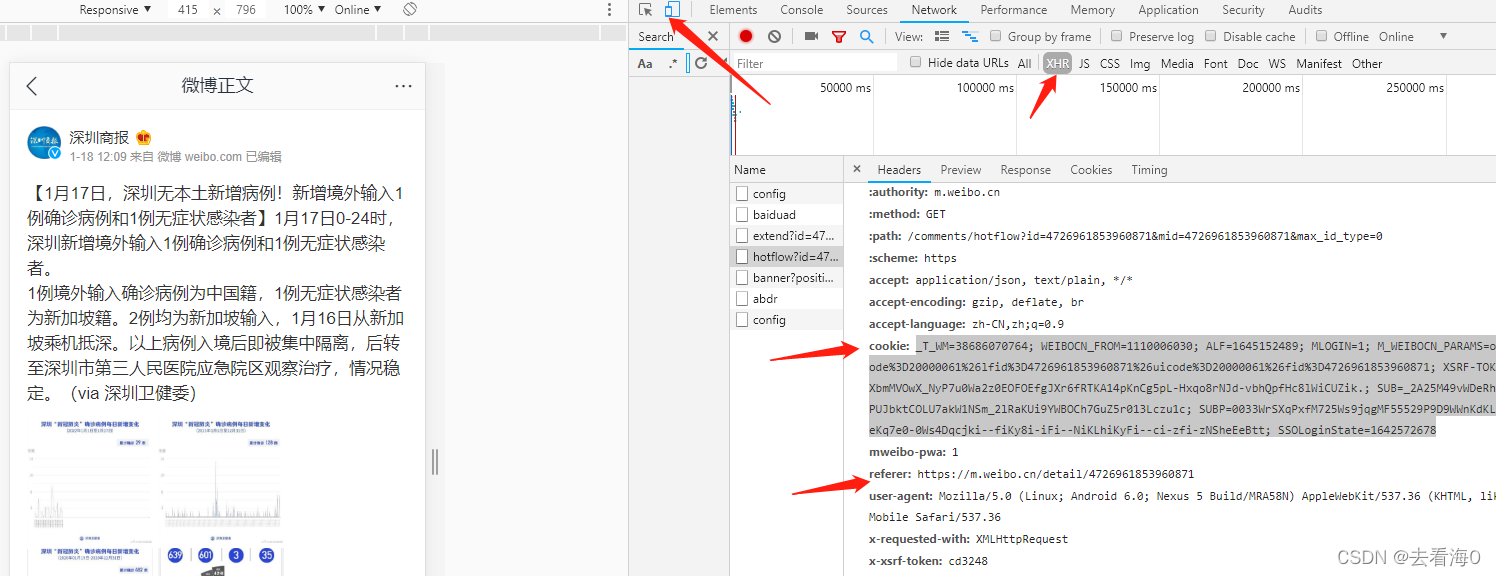Click the viewport height field 796
Viewport: 1496px width, 576px height.
tap(246, 10)
